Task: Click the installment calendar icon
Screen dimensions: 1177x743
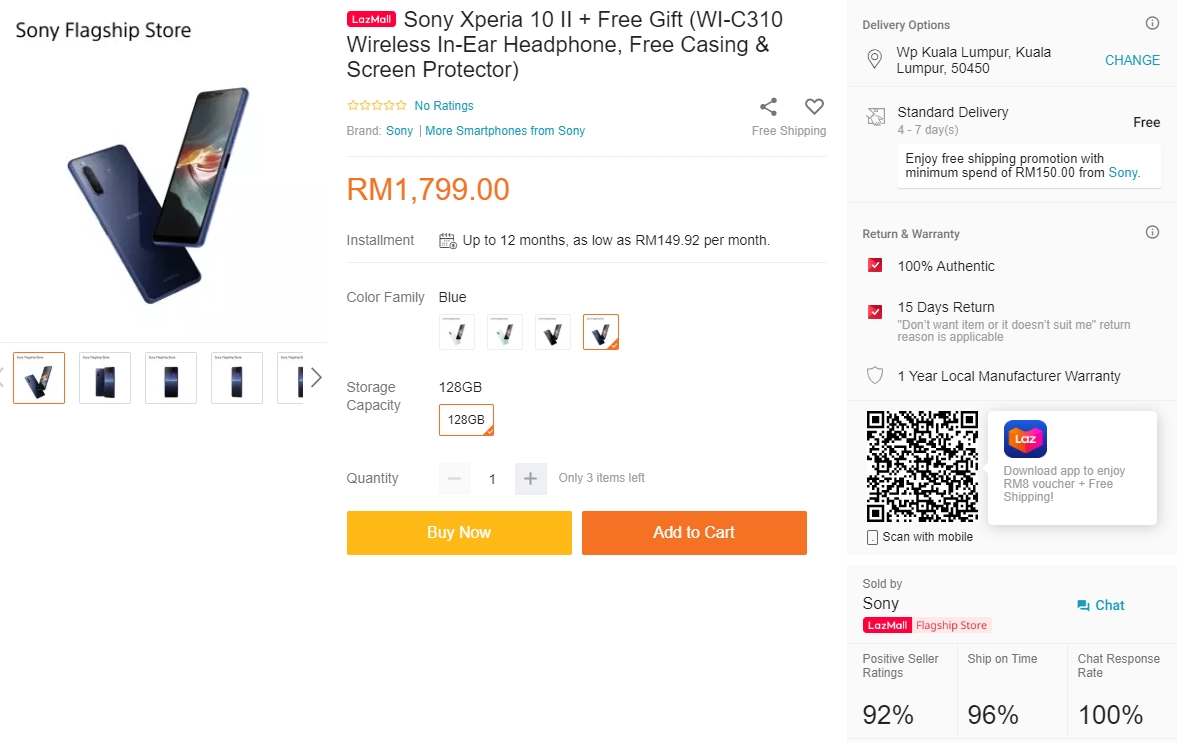Action: coord(448,240)
